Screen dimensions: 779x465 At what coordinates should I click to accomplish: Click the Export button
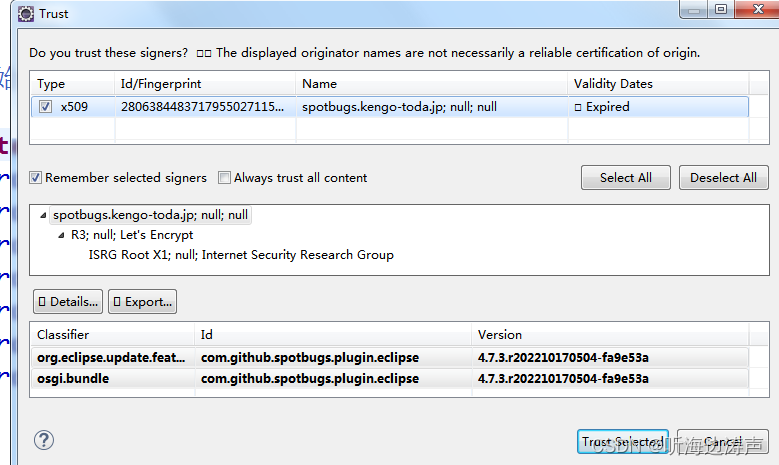[143, 302]
